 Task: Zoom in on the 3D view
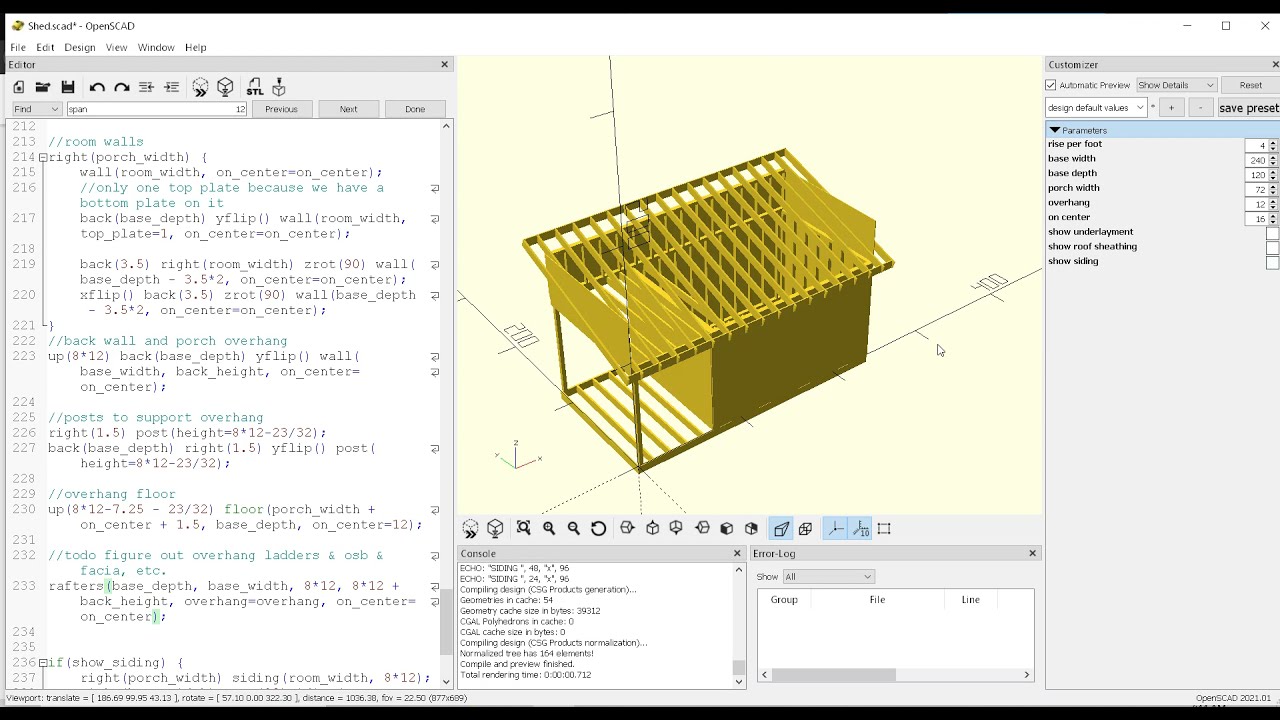click(549, 528)
